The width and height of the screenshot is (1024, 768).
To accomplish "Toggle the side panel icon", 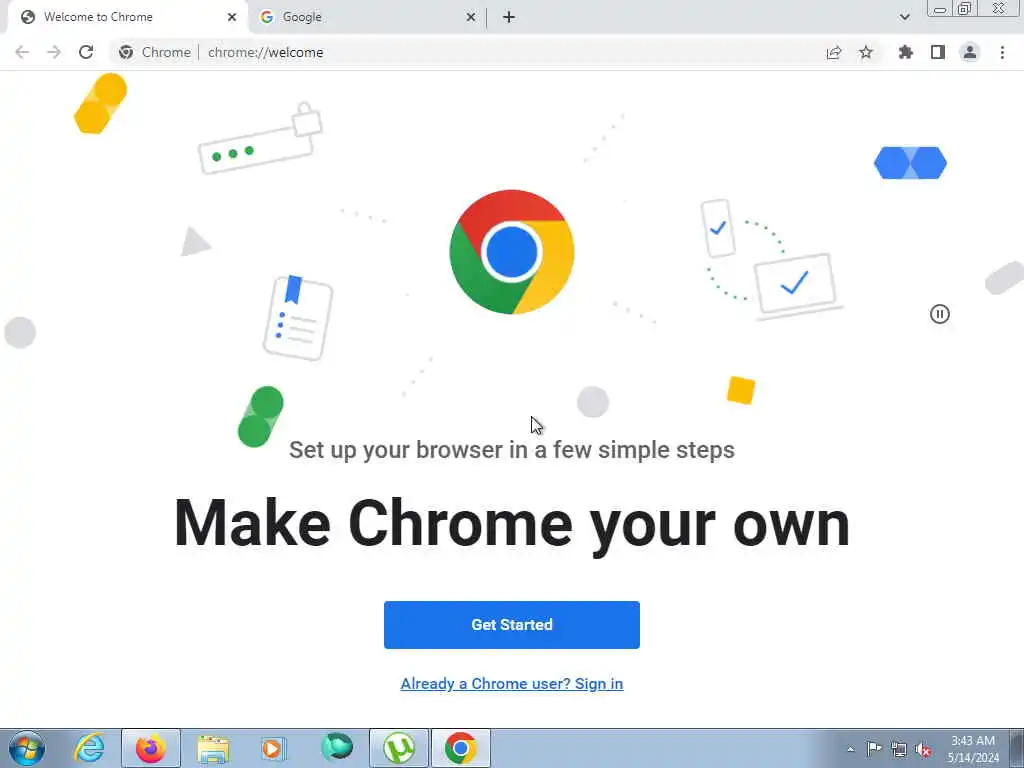I will [938, 52].
